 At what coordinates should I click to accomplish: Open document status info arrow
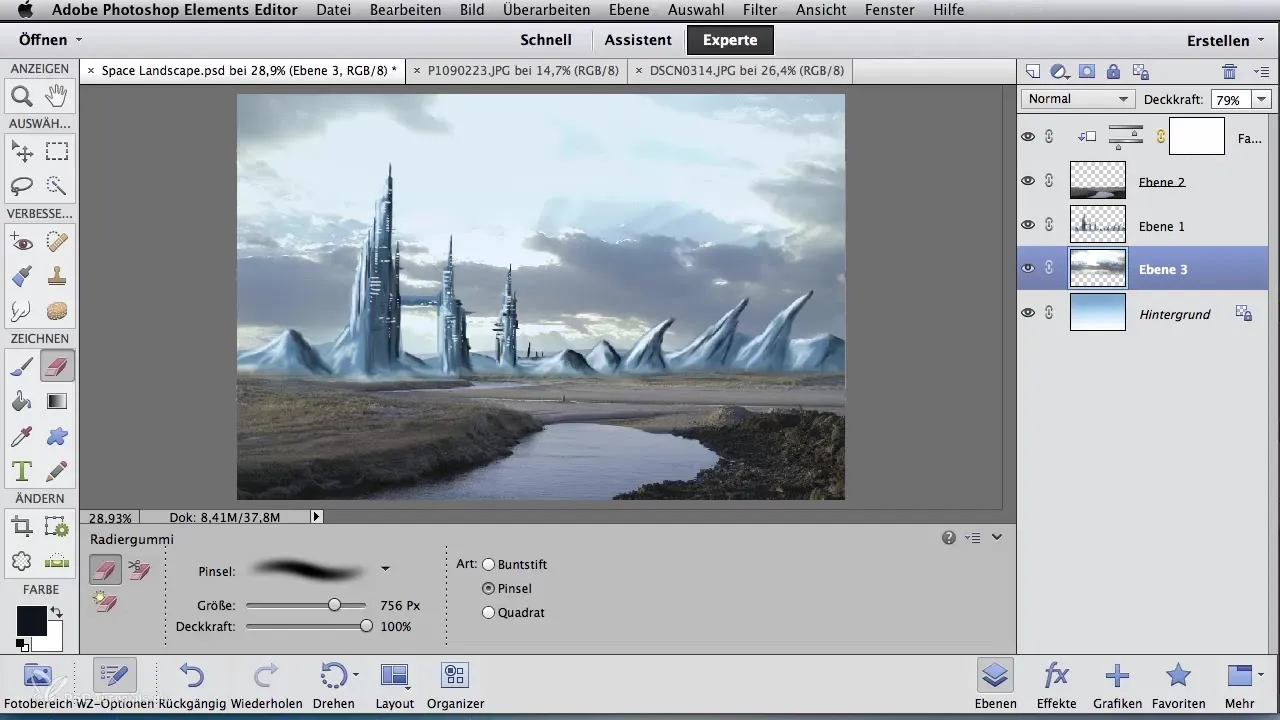pos(317,517)
